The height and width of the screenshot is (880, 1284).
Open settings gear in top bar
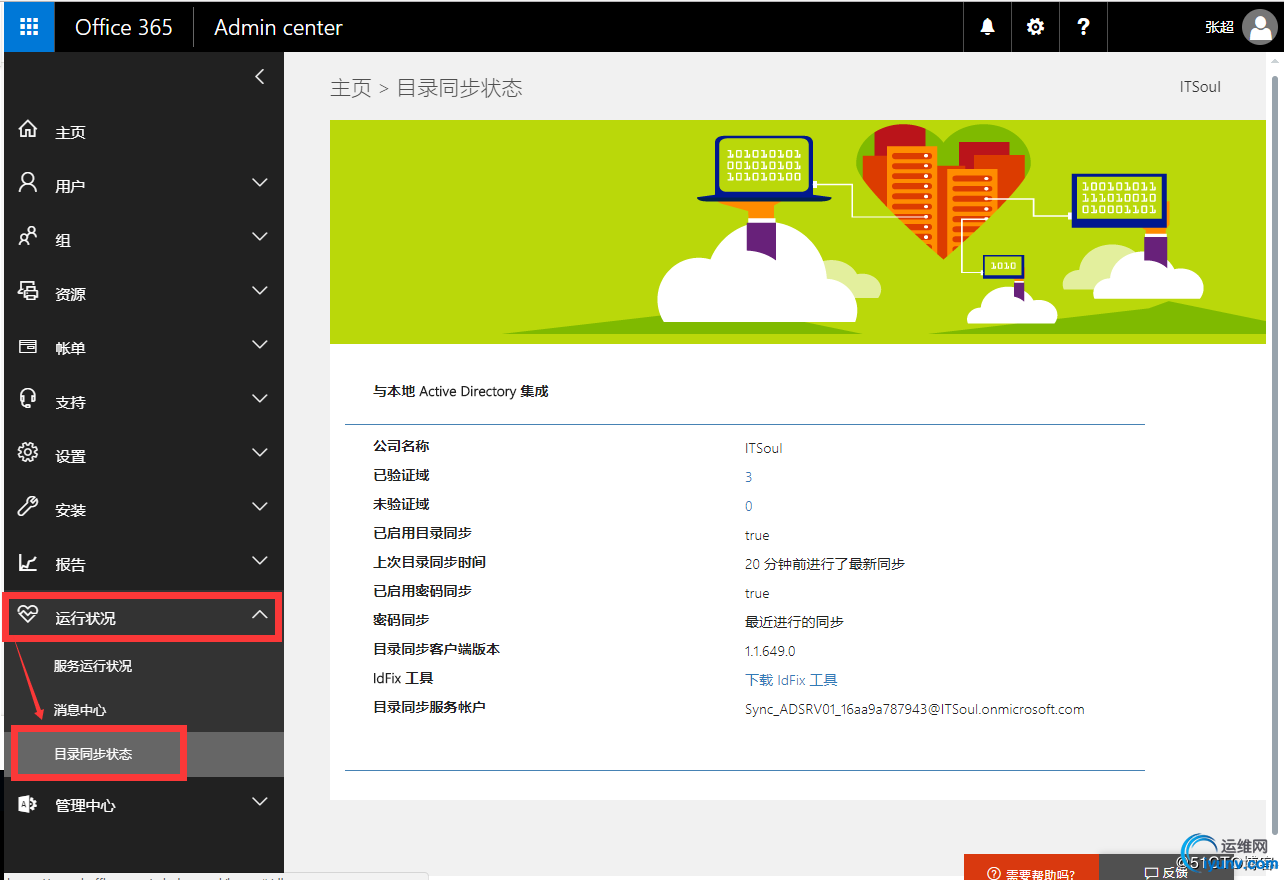pos(1035,27)
